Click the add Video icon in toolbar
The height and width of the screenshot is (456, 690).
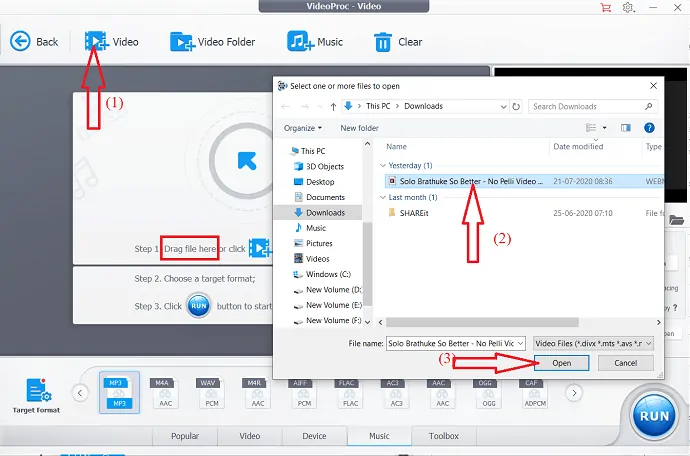click(x=97, y=42)
